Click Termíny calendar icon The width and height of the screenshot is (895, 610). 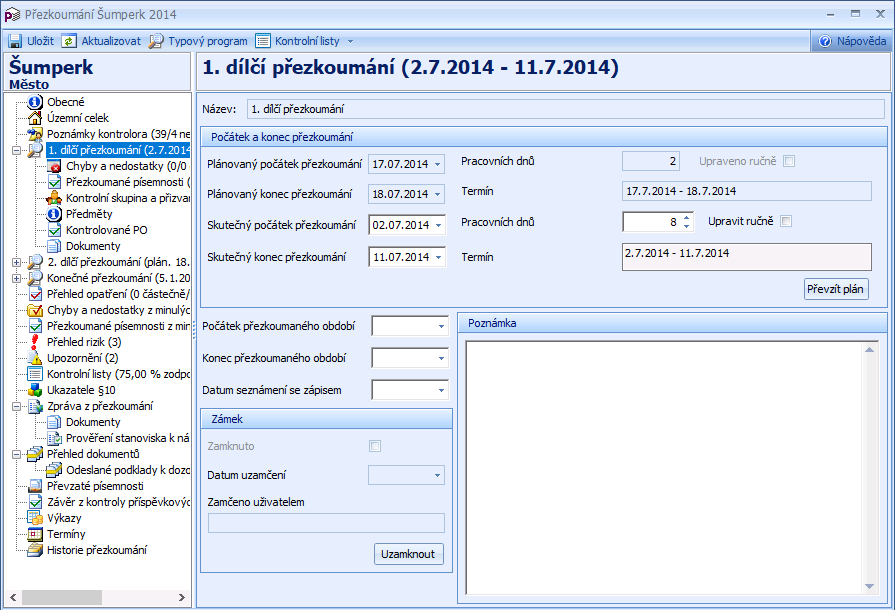[35, 534]
